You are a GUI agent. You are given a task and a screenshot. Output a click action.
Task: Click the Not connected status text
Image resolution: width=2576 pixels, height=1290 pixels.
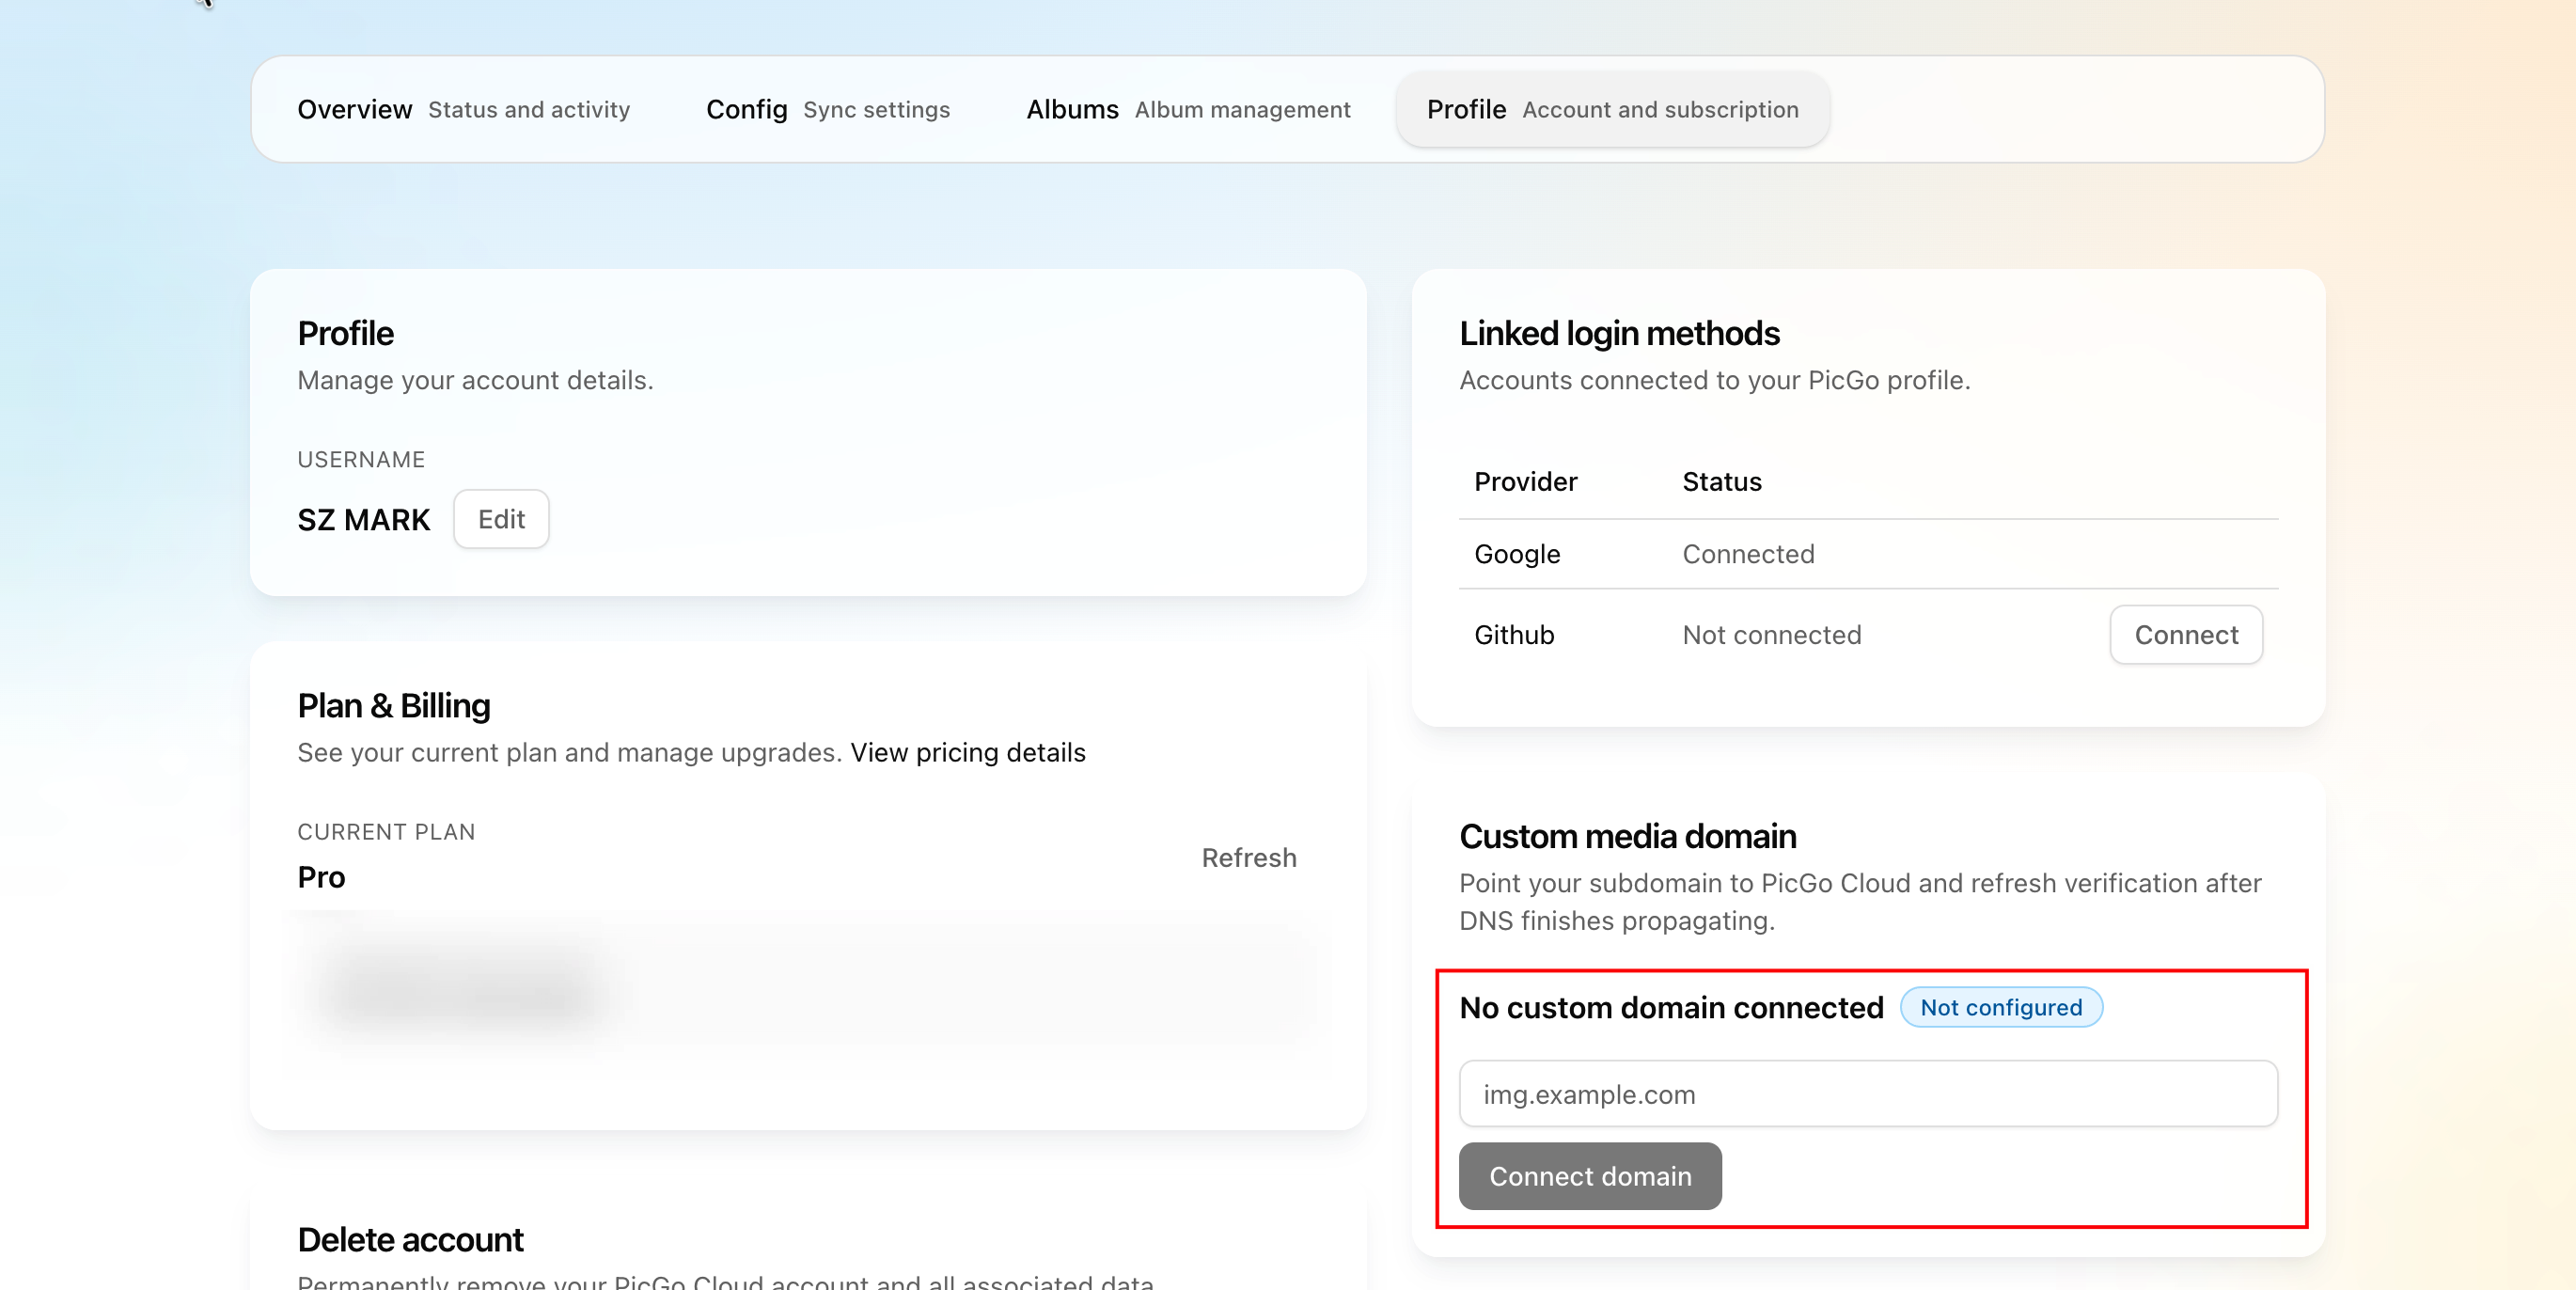coord(1771,635)
